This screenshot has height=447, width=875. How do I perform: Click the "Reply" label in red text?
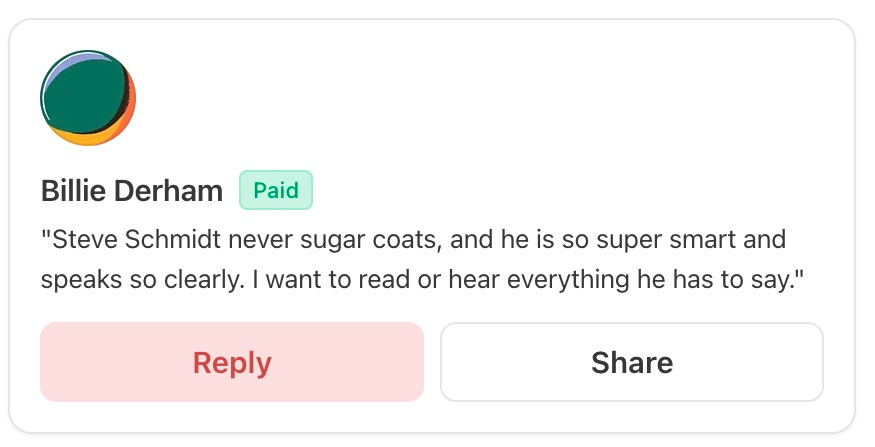click(x=232, y=362)
